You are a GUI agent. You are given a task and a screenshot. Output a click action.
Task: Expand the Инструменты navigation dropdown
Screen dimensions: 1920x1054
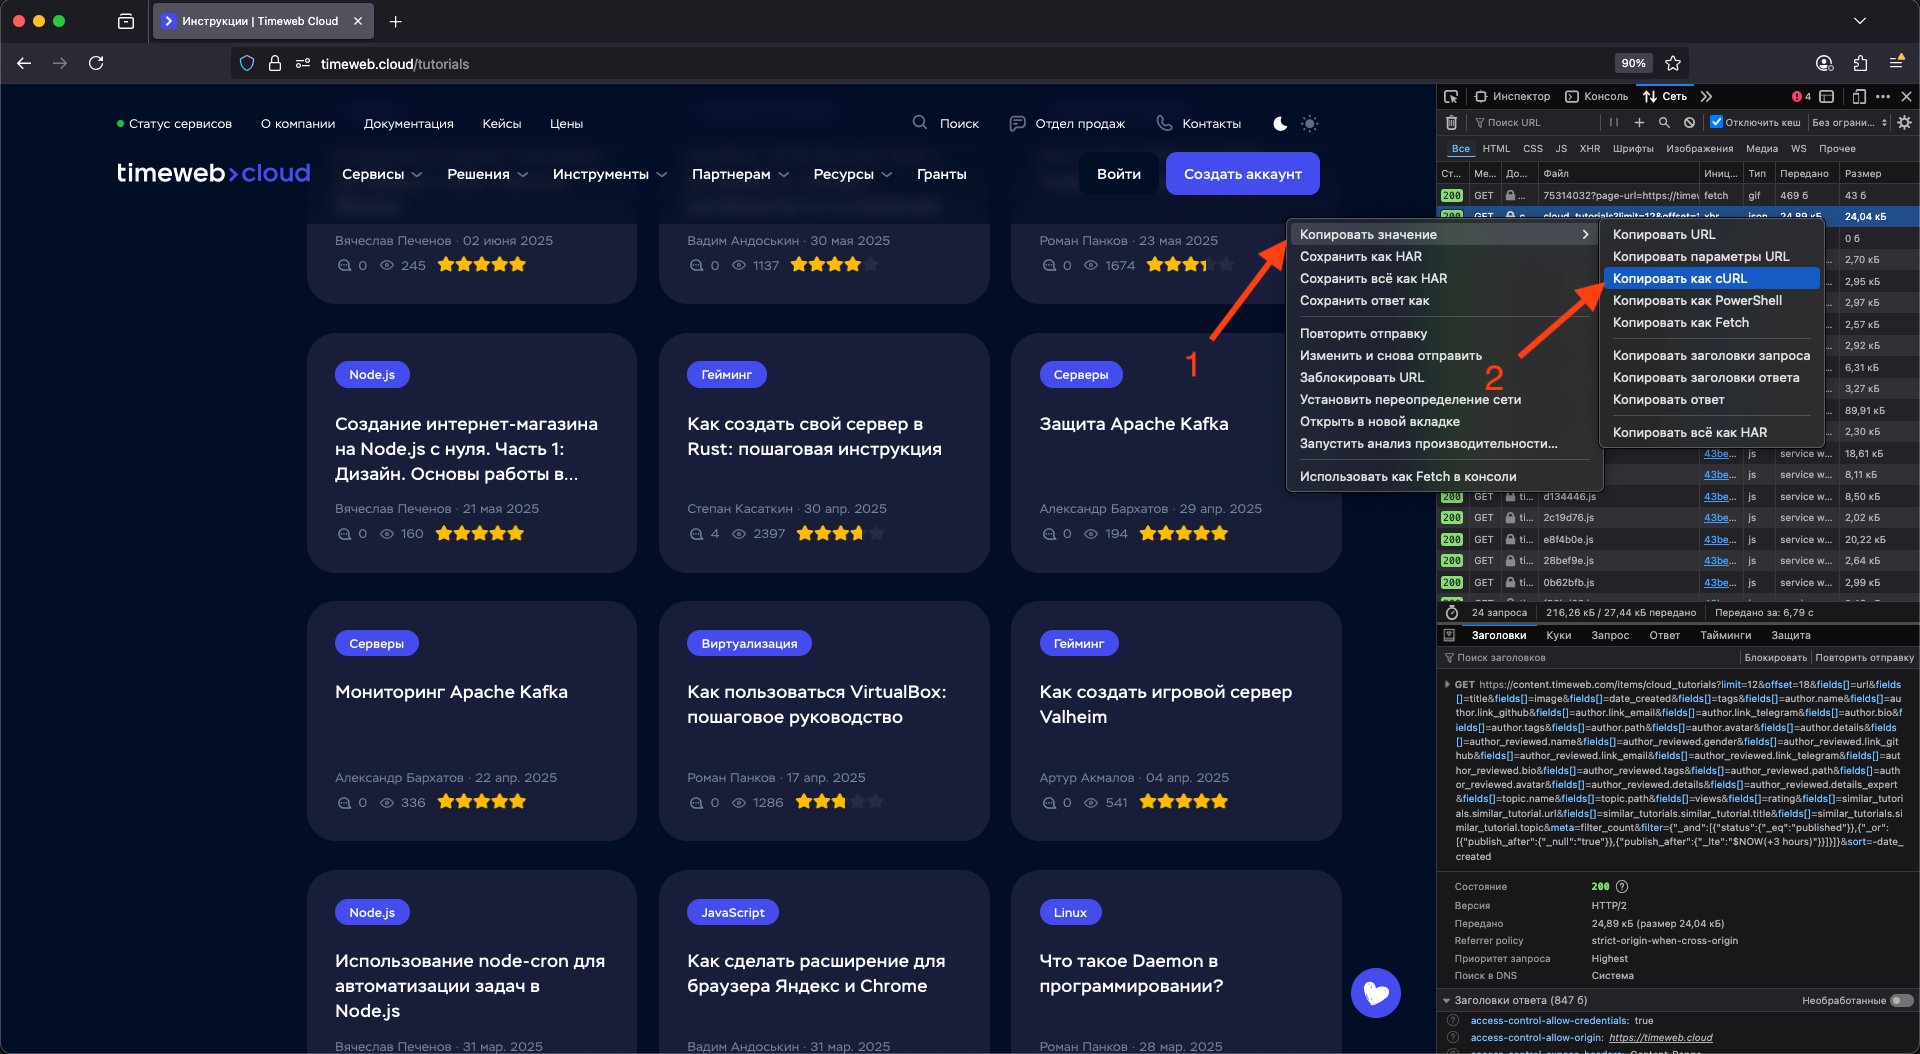pos(610,174)
